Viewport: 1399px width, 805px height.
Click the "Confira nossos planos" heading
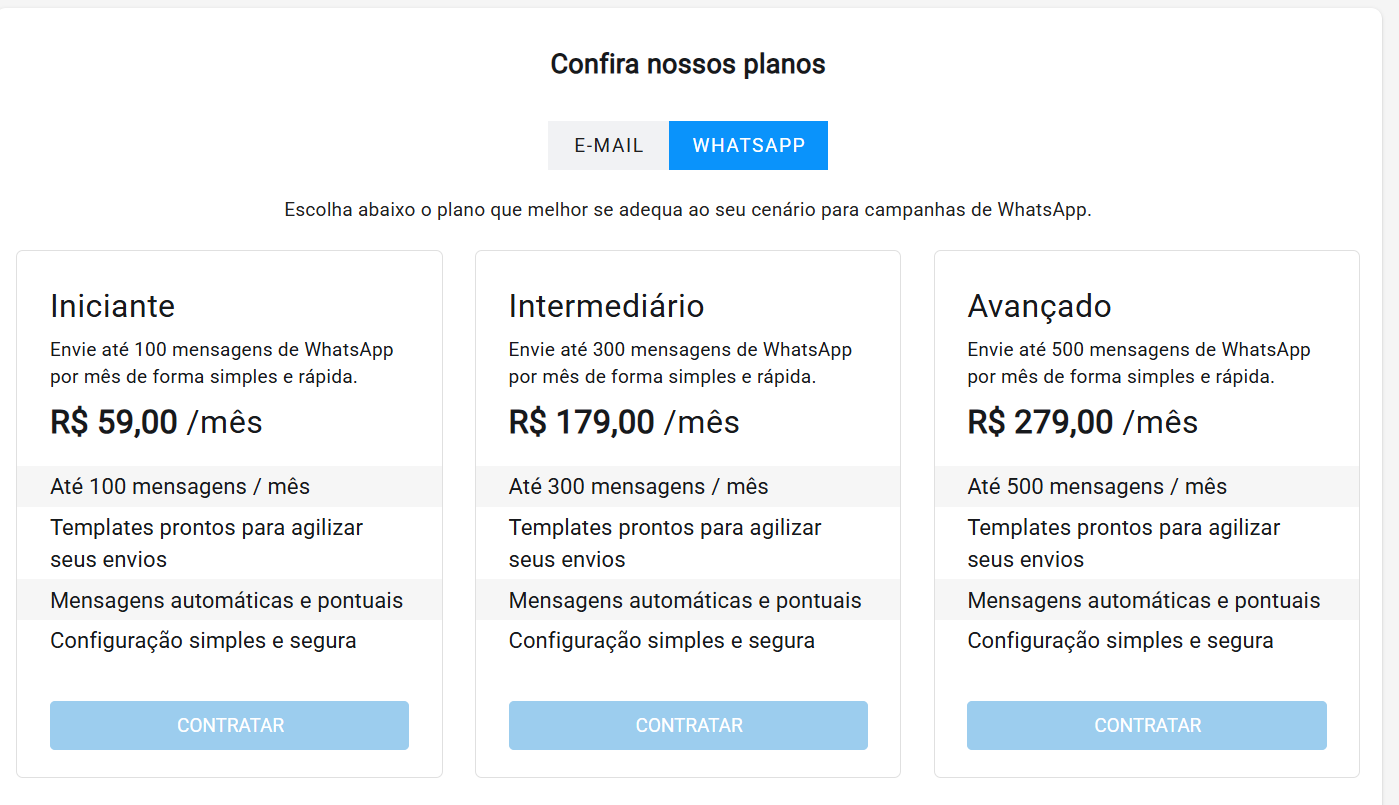[688, 65]
